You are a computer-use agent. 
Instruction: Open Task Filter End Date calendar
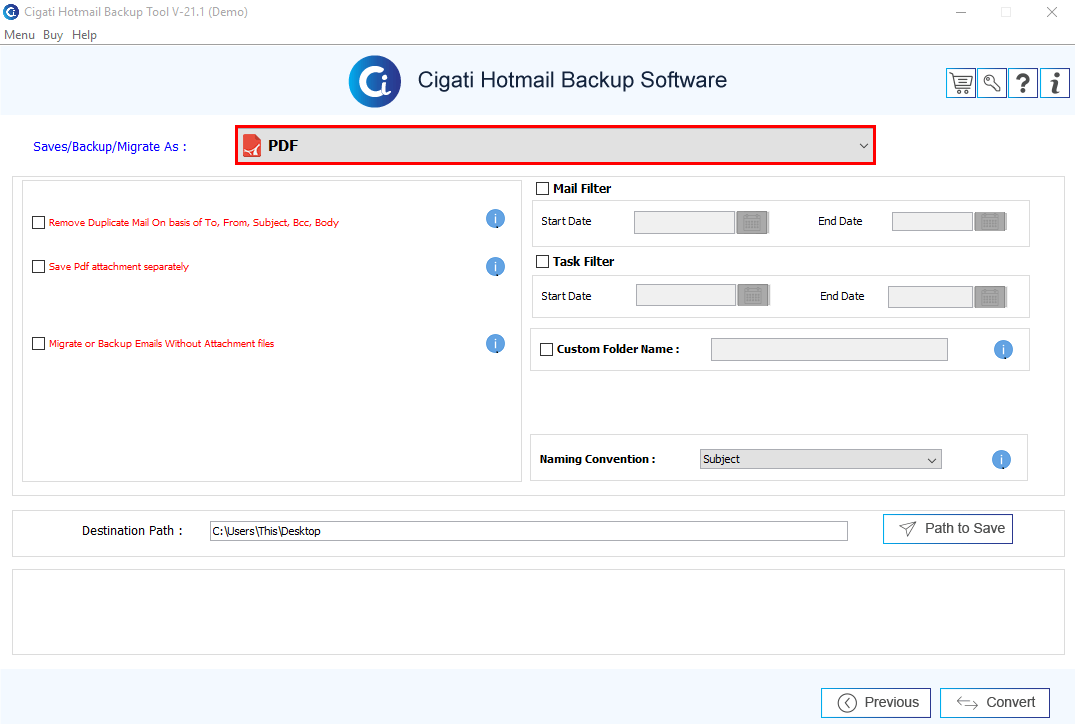coord(990,297)
